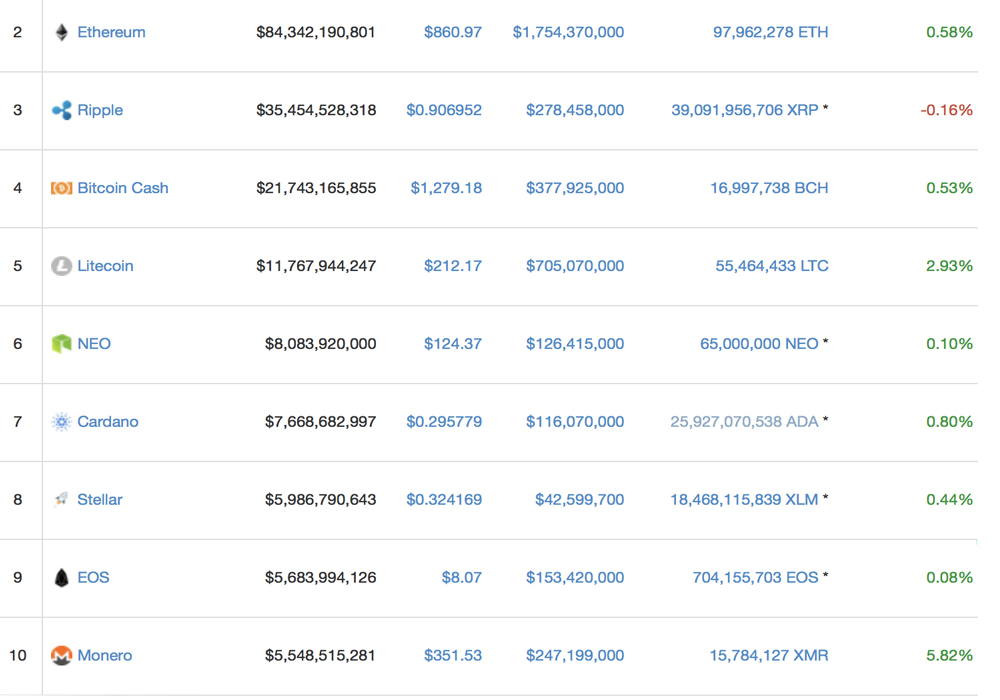This screenshot has width=1000, height=700.
Task: Click Stellar price $0.324169
Action: [x=444, y=499]
